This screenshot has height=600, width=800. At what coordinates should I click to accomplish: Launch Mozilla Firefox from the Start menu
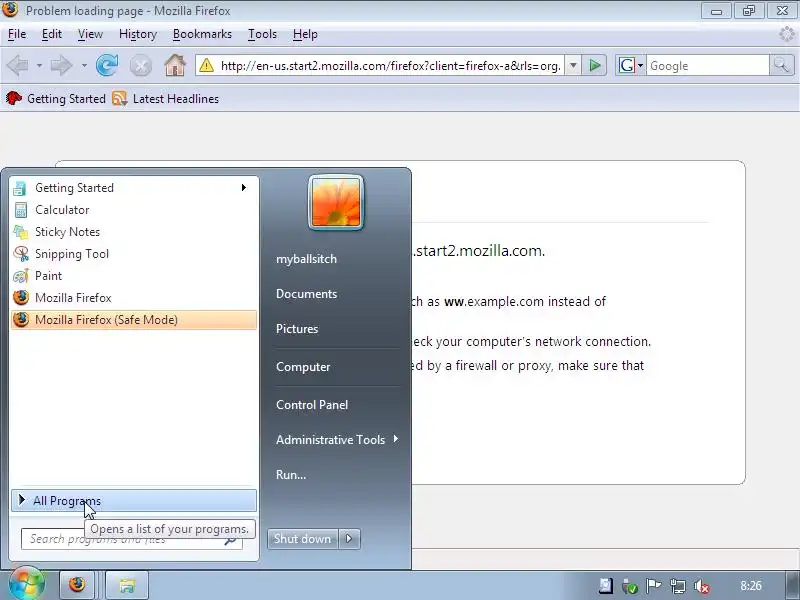tap(134, 297)
